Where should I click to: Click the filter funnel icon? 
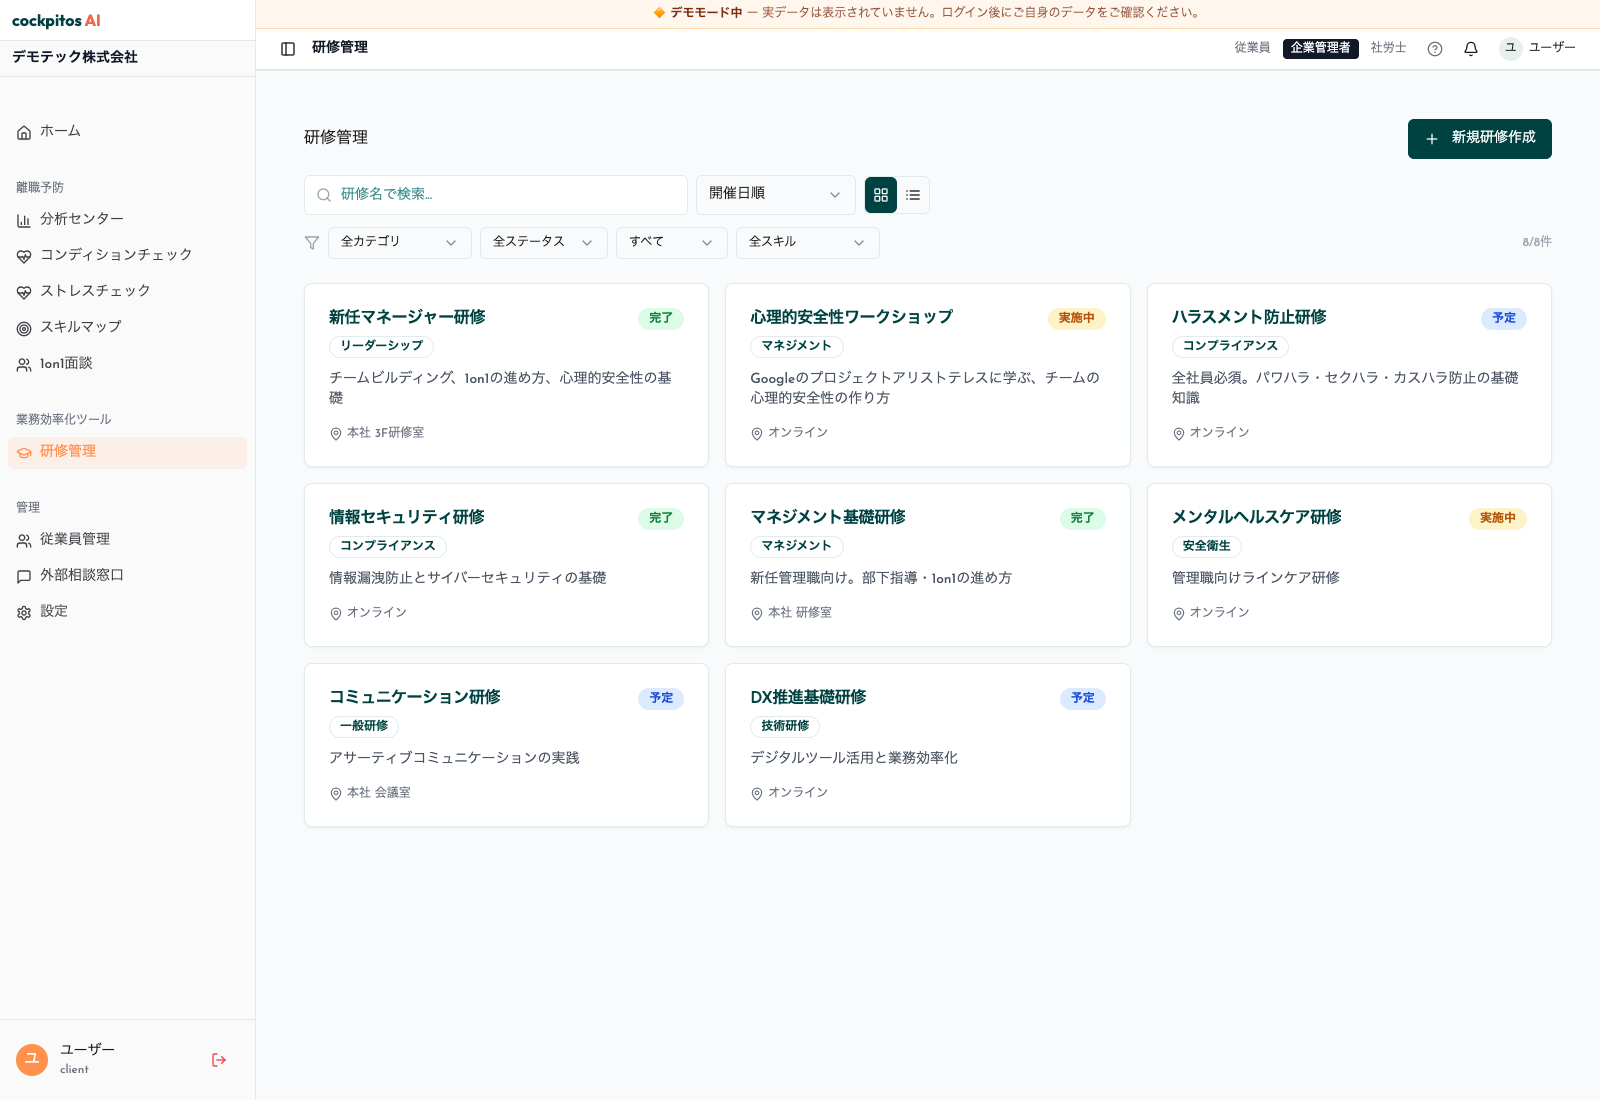(312, 243)
